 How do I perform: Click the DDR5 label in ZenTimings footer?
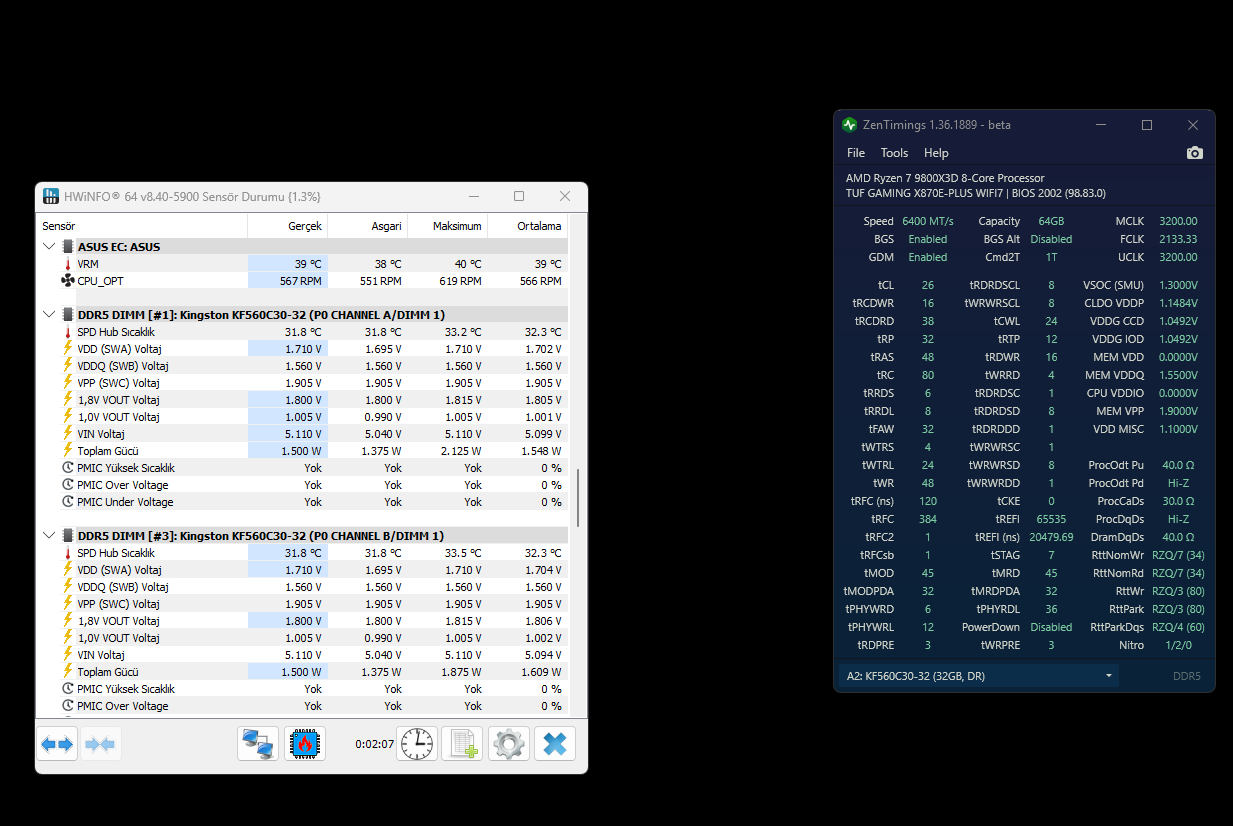(x=1186, y=676)
